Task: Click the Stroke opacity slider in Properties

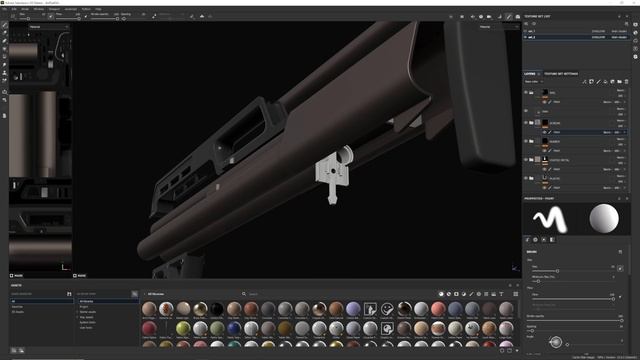Action: pos(575,320)
